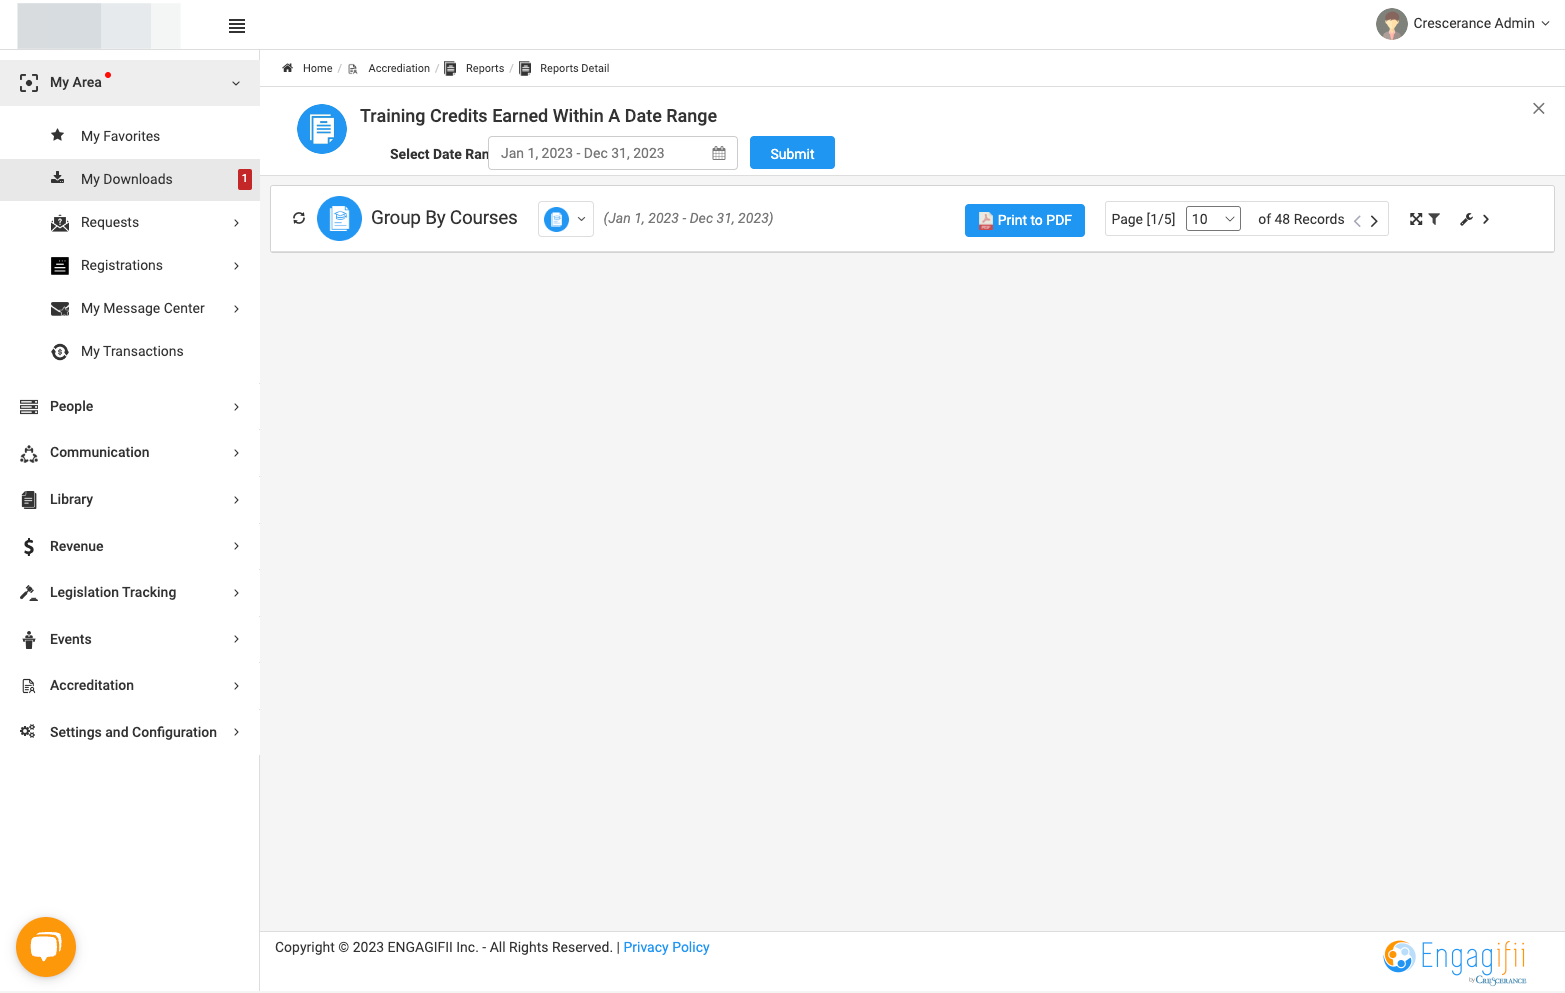Go to Accrediation breadcrumb

pyautogui.click(x=399, y=68)
